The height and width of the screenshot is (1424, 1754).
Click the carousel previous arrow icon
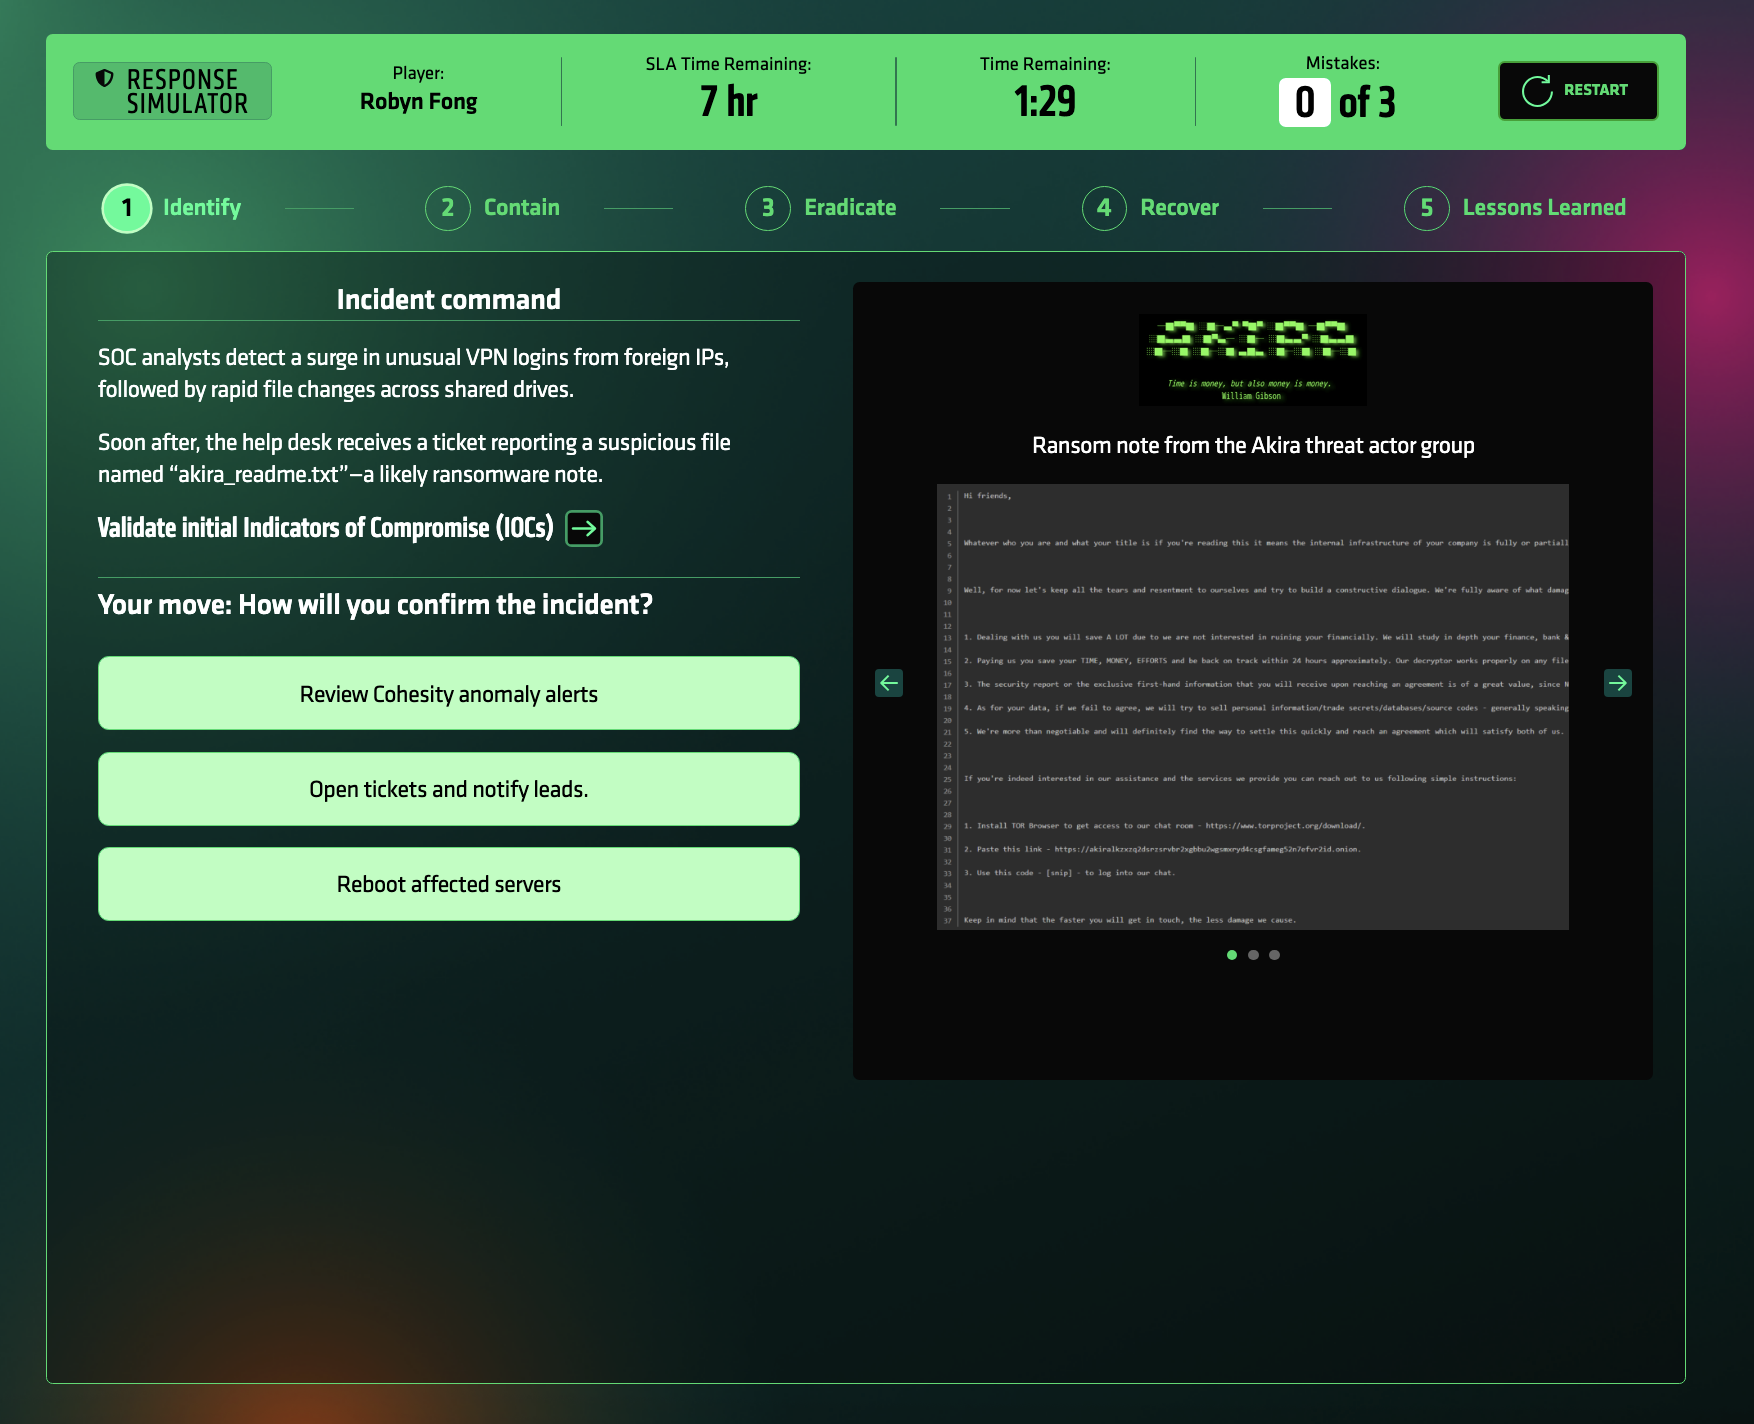point(889,683)
